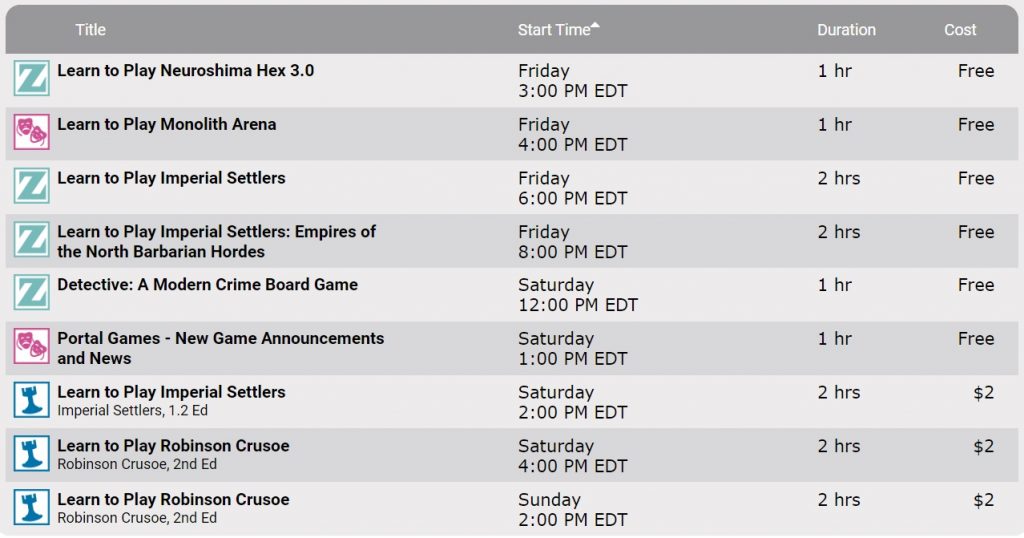Screen dimensions: 1024x538
Task: Sort events by the Duration header
Action: pos(846,30)
